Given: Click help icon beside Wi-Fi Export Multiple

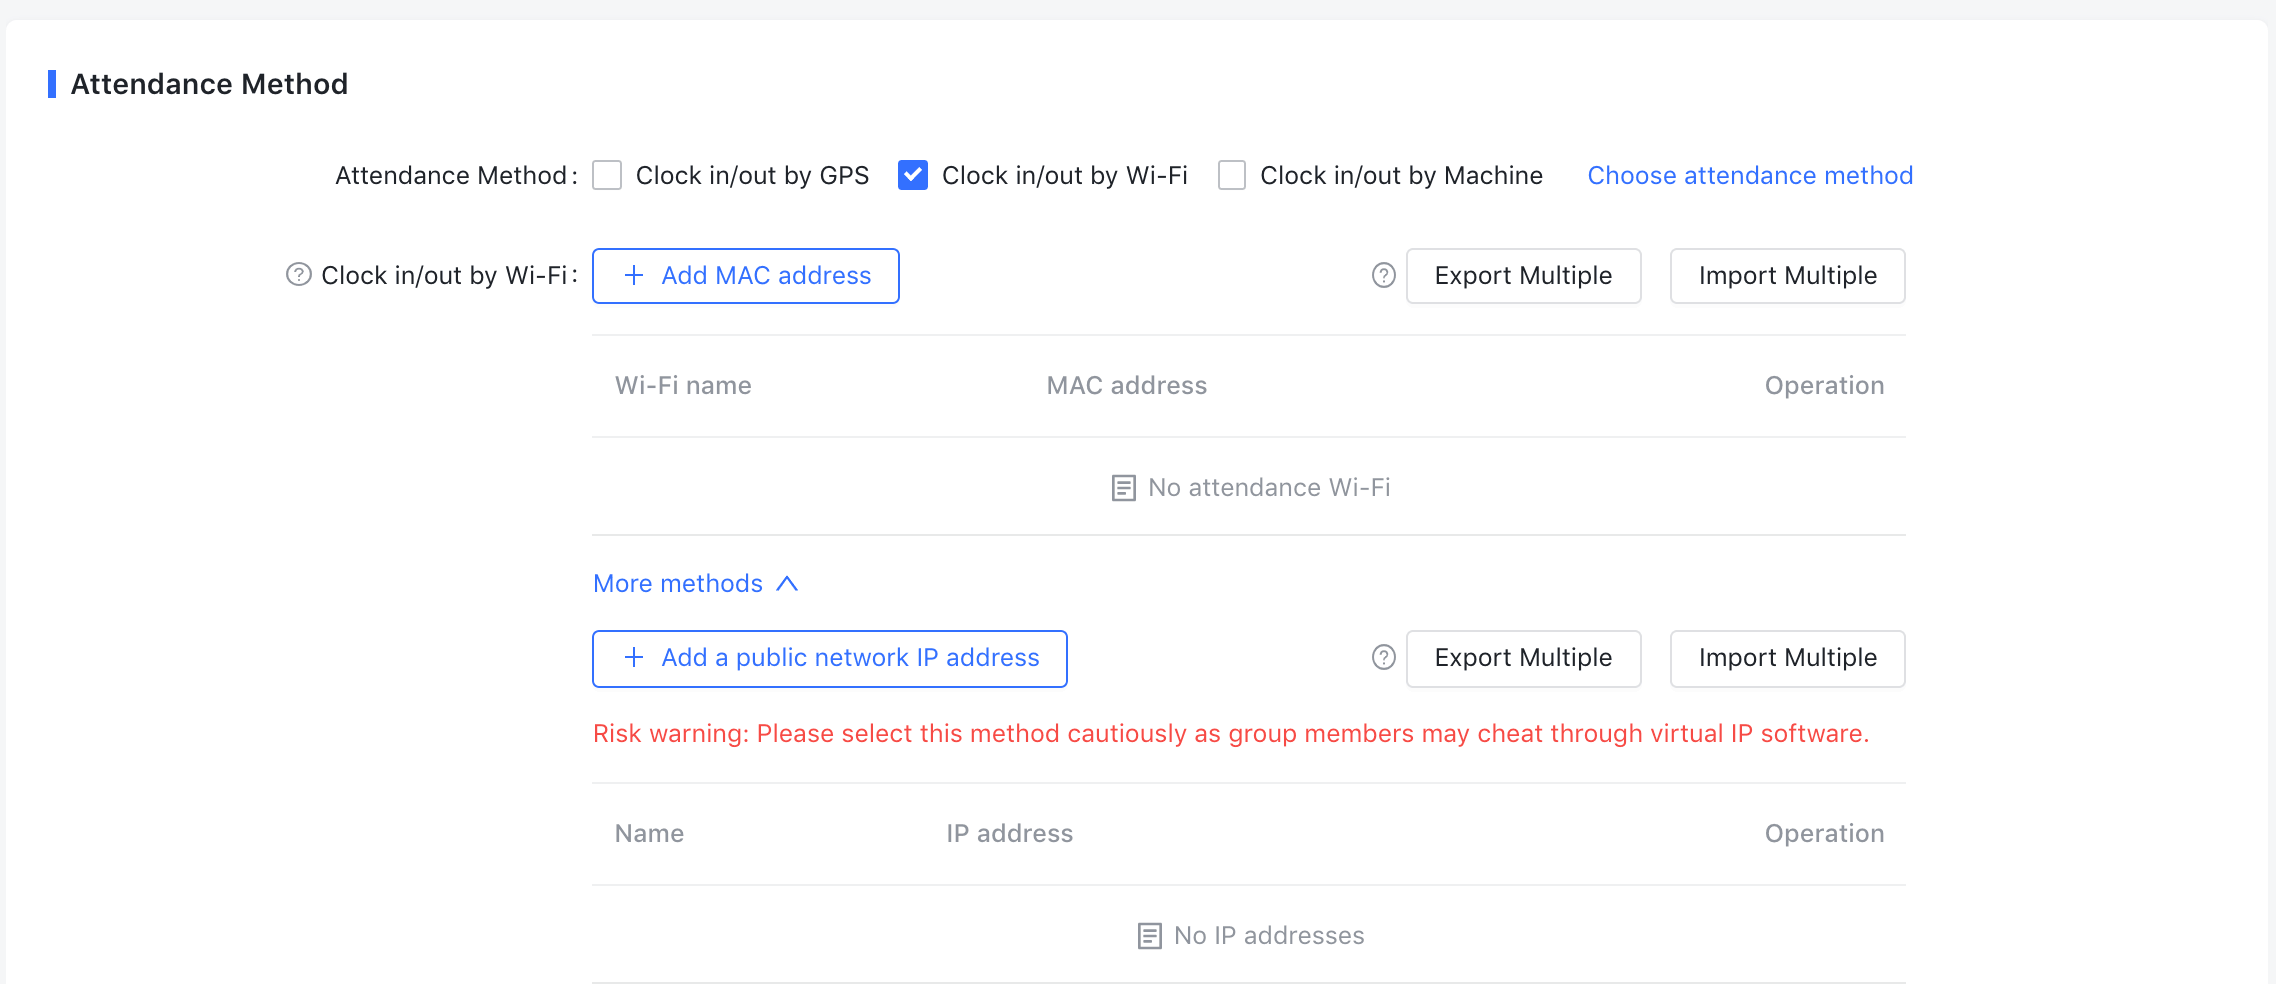Looking at the screenshot, I should 1383,276.
